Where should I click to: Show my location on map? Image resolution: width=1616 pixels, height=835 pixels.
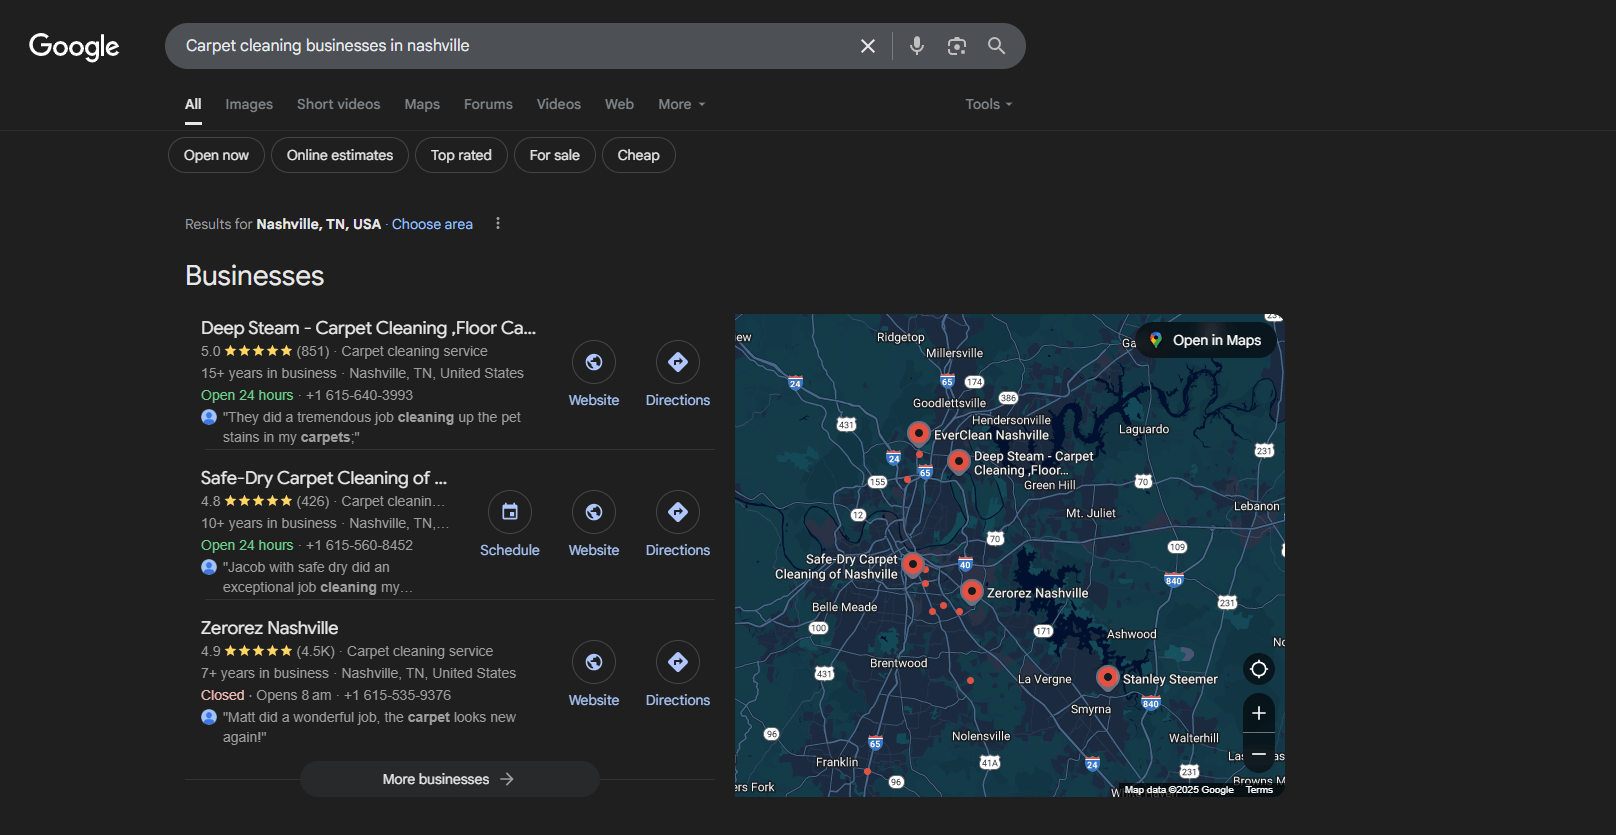coord(1259,669)
